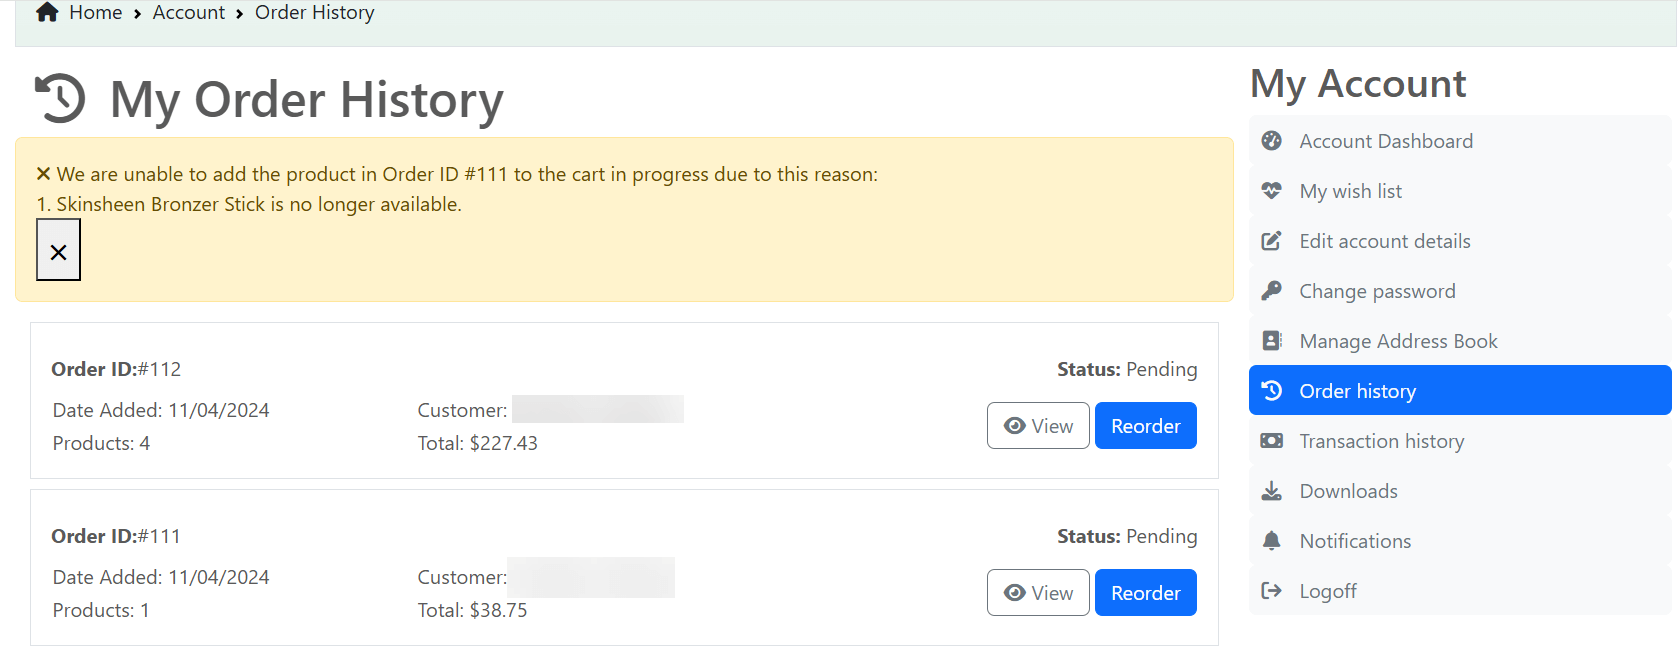
Task: Click the Transaction history money icon
Action: [1271, 441]
